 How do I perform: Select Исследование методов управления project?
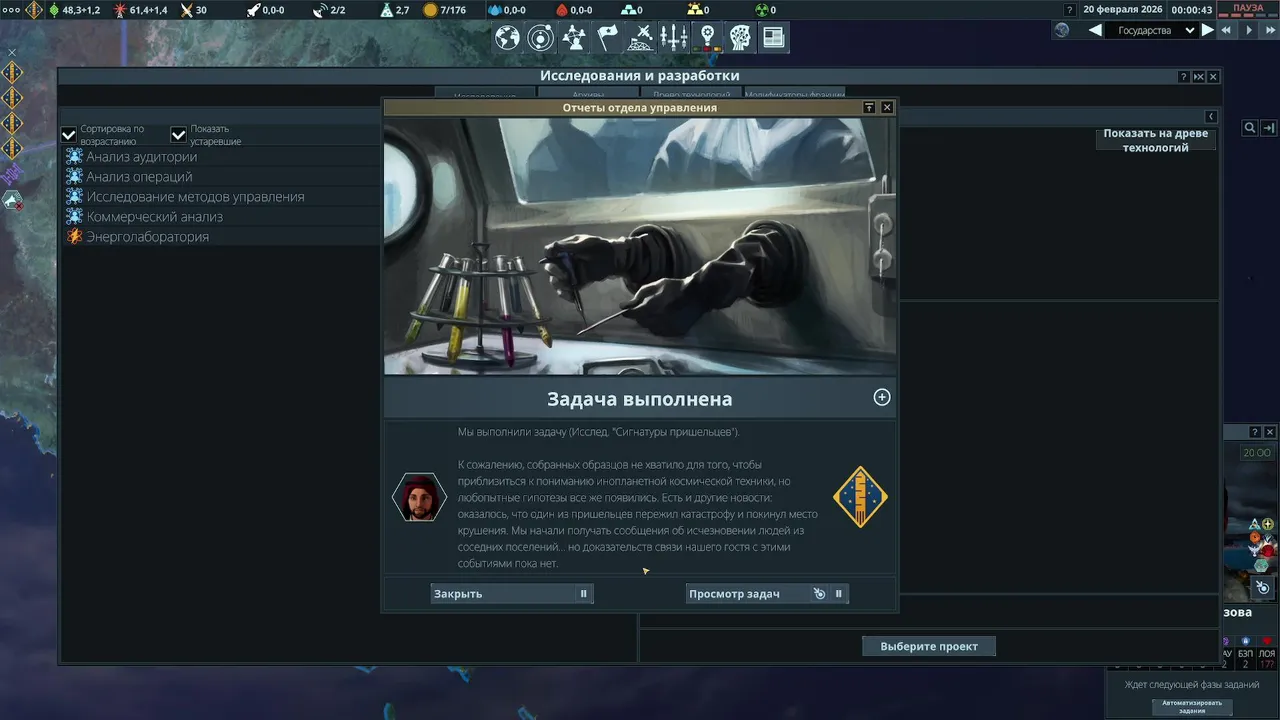[x=220, y=197]
